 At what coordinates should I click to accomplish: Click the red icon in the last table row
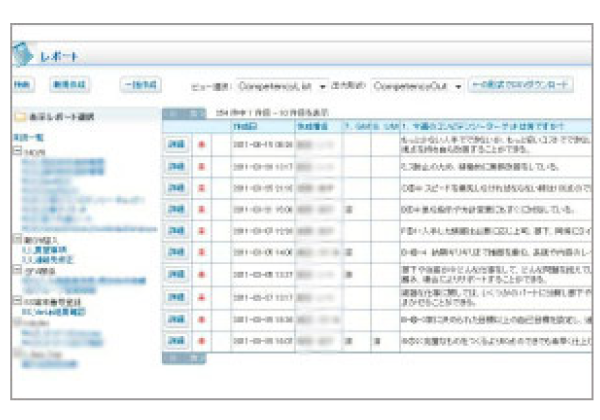pos(203,342)
